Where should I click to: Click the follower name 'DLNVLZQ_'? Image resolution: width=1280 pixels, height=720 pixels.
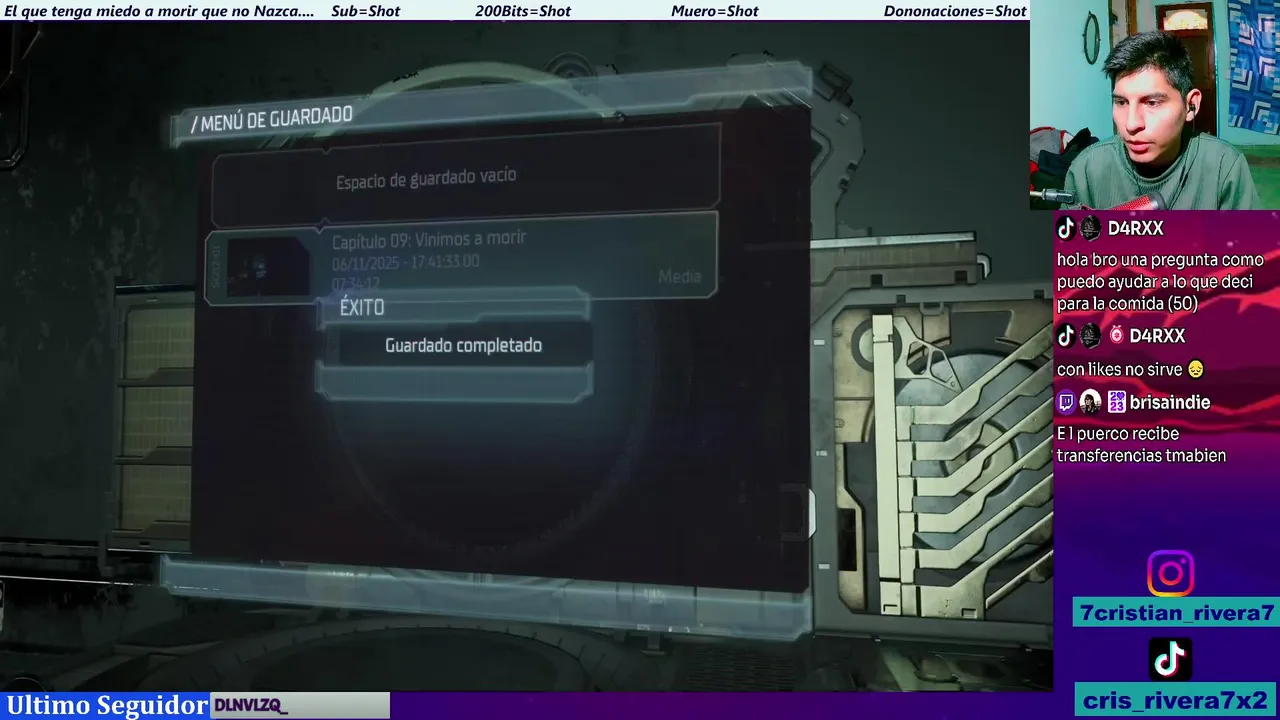[251, 706]
